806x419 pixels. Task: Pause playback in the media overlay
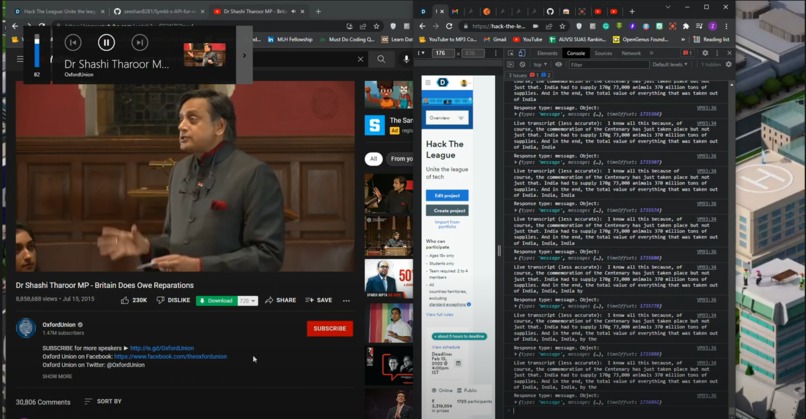[106, 43]
